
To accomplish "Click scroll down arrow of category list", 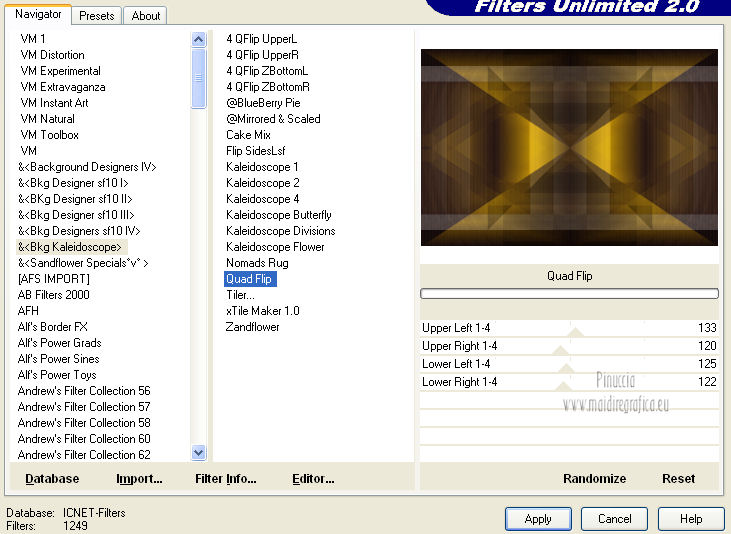I will (x=199, y=452).
